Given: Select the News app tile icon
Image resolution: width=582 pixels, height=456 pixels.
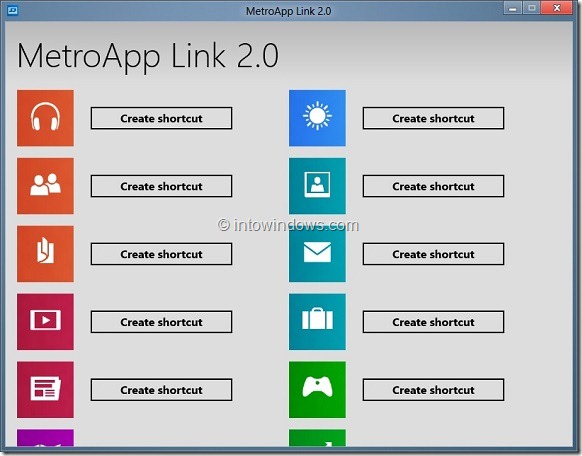Looking at the screenshot, I should (45, 390).
